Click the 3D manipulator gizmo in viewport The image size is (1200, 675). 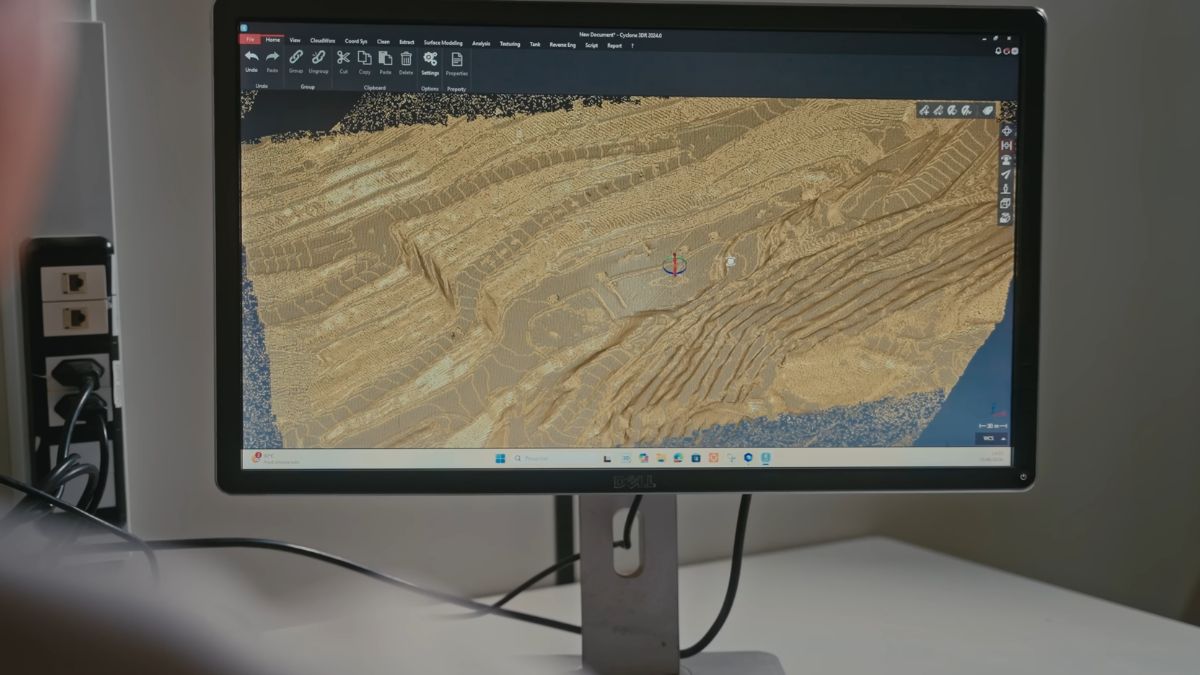(x=673, y=265)
